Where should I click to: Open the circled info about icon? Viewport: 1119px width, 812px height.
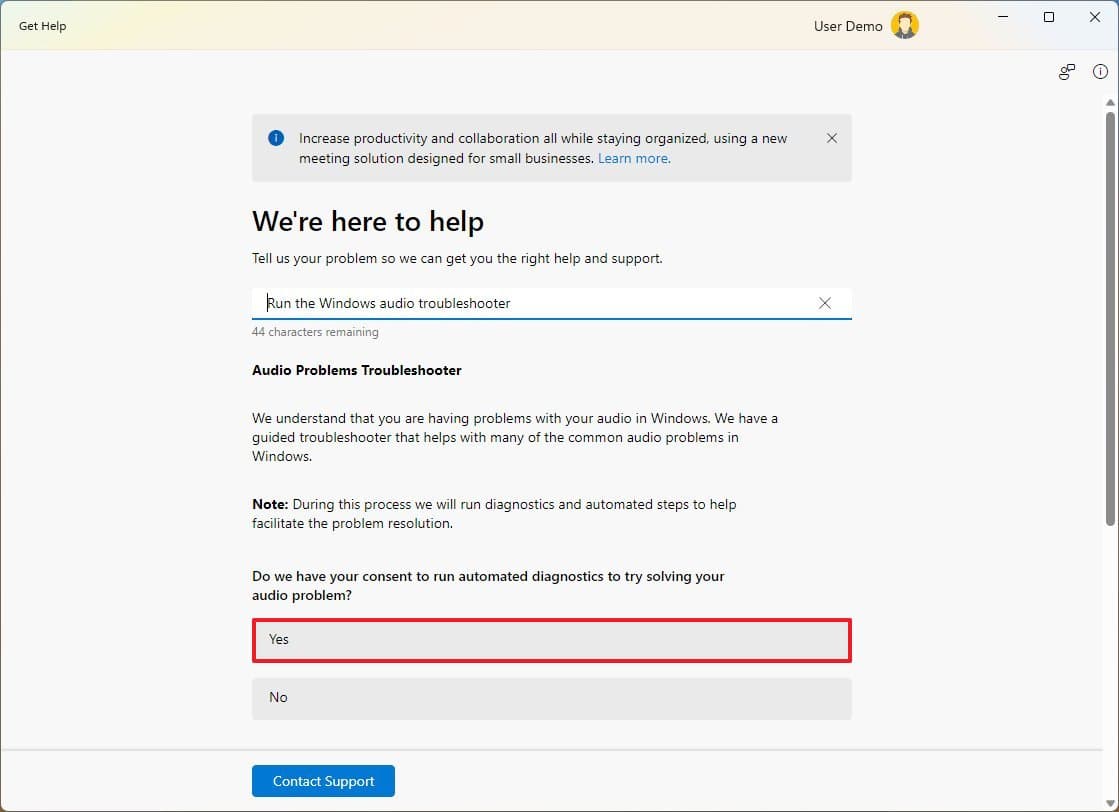1100,72
